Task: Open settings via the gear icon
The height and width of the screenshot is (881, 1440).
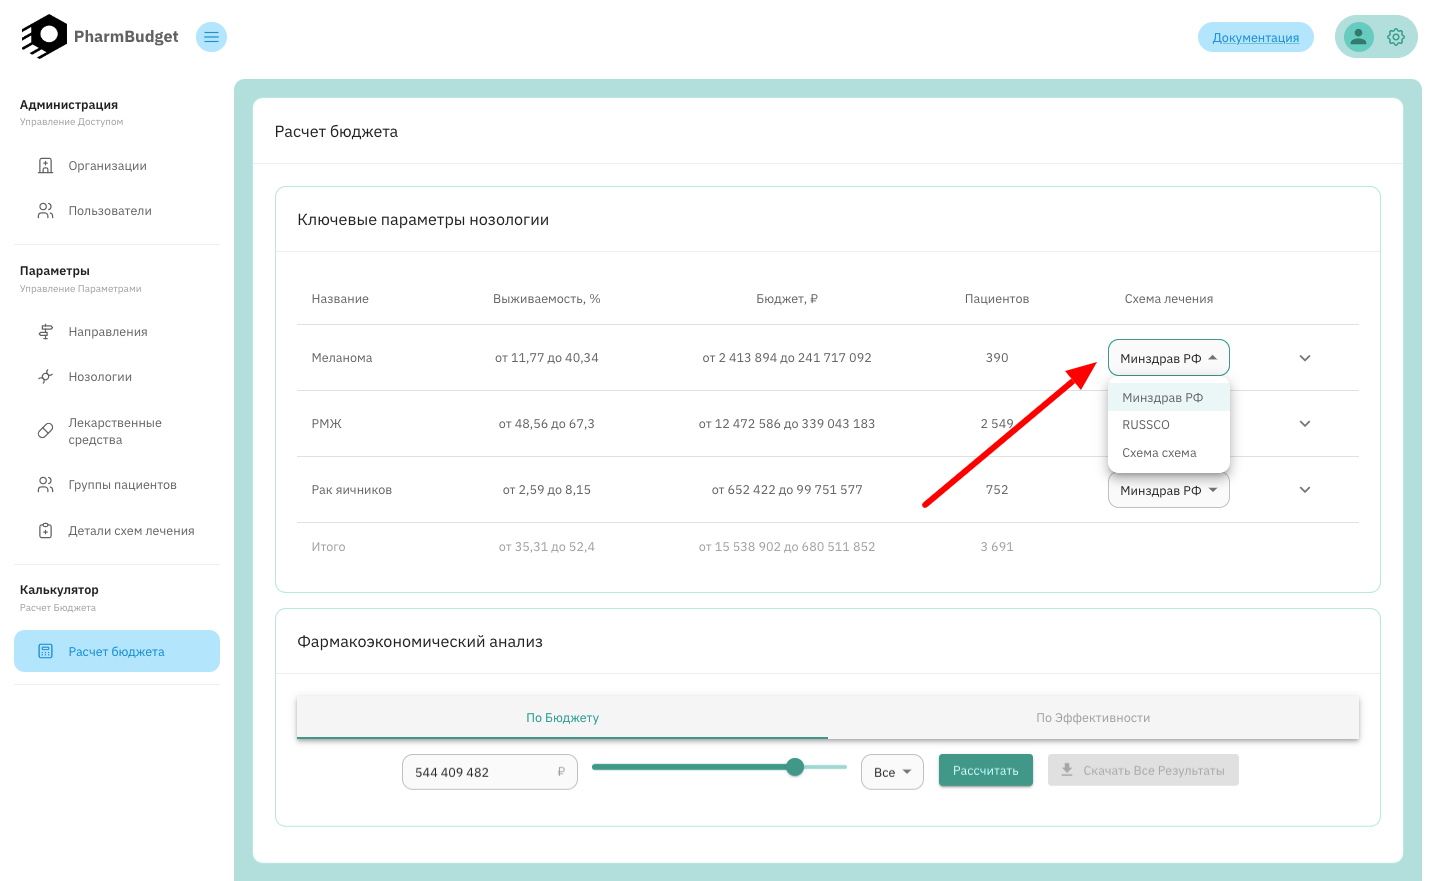Action: tap(1396, 37)
